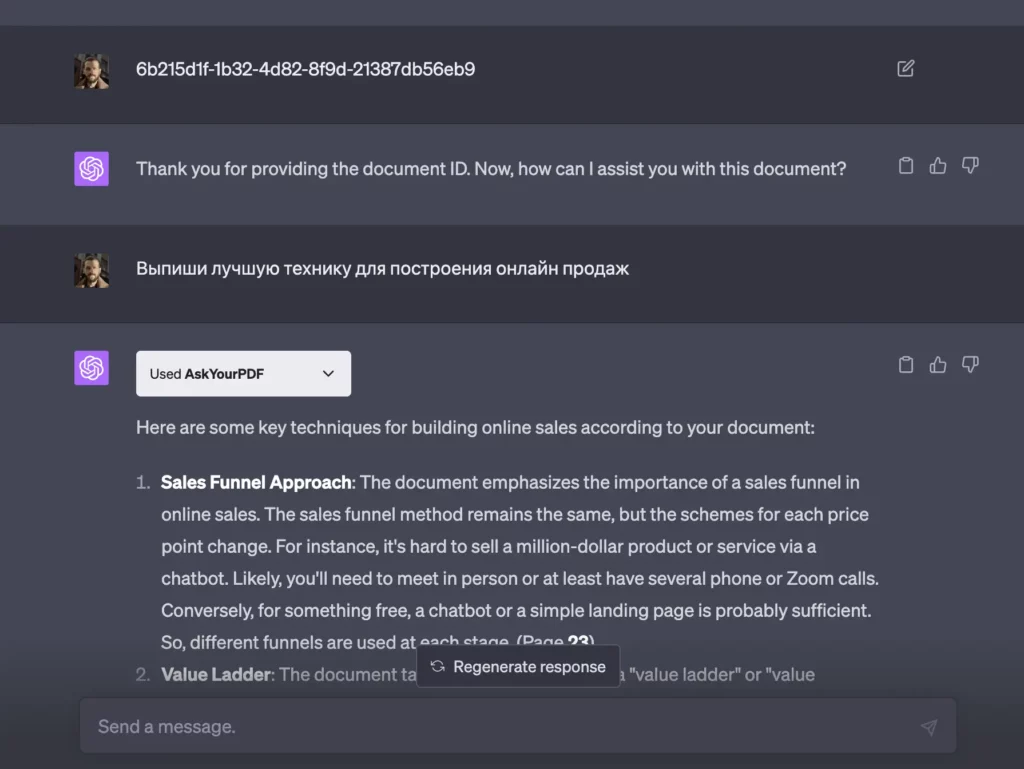Image resolution: width=1024 pixels, height=769 pixels.
Task: Click the ChatGPT logo beside the AskYourPDF response
Action: pos(91,368)
